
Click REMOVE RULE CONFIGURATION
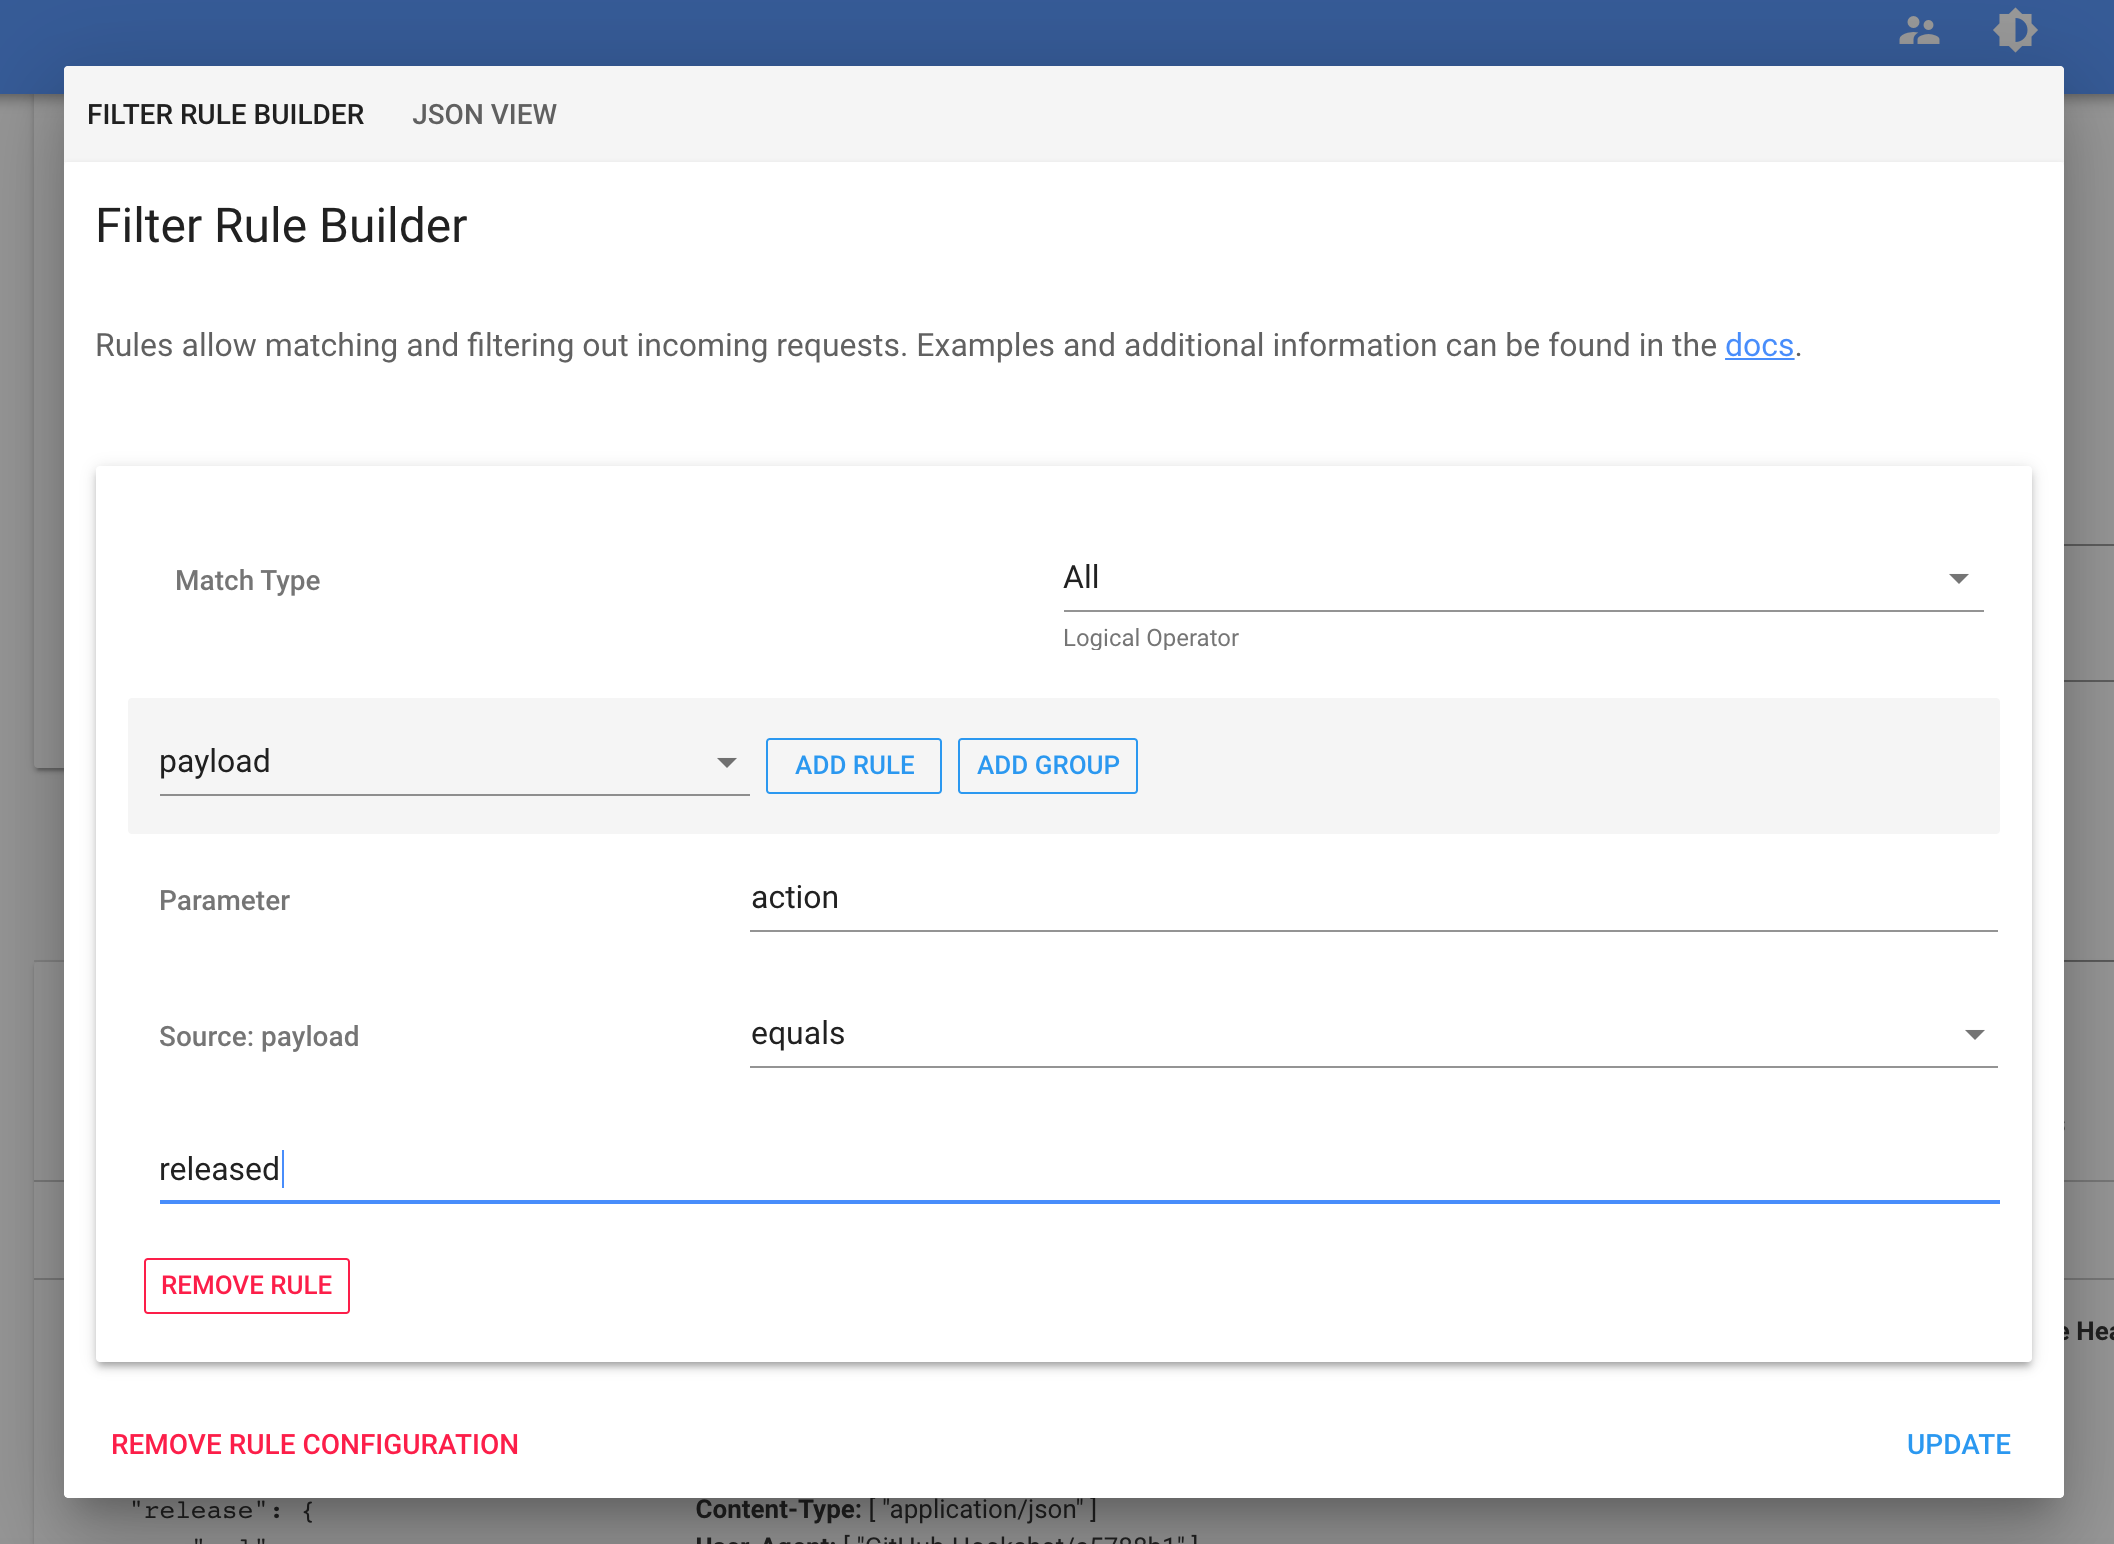click(315, 1444)
